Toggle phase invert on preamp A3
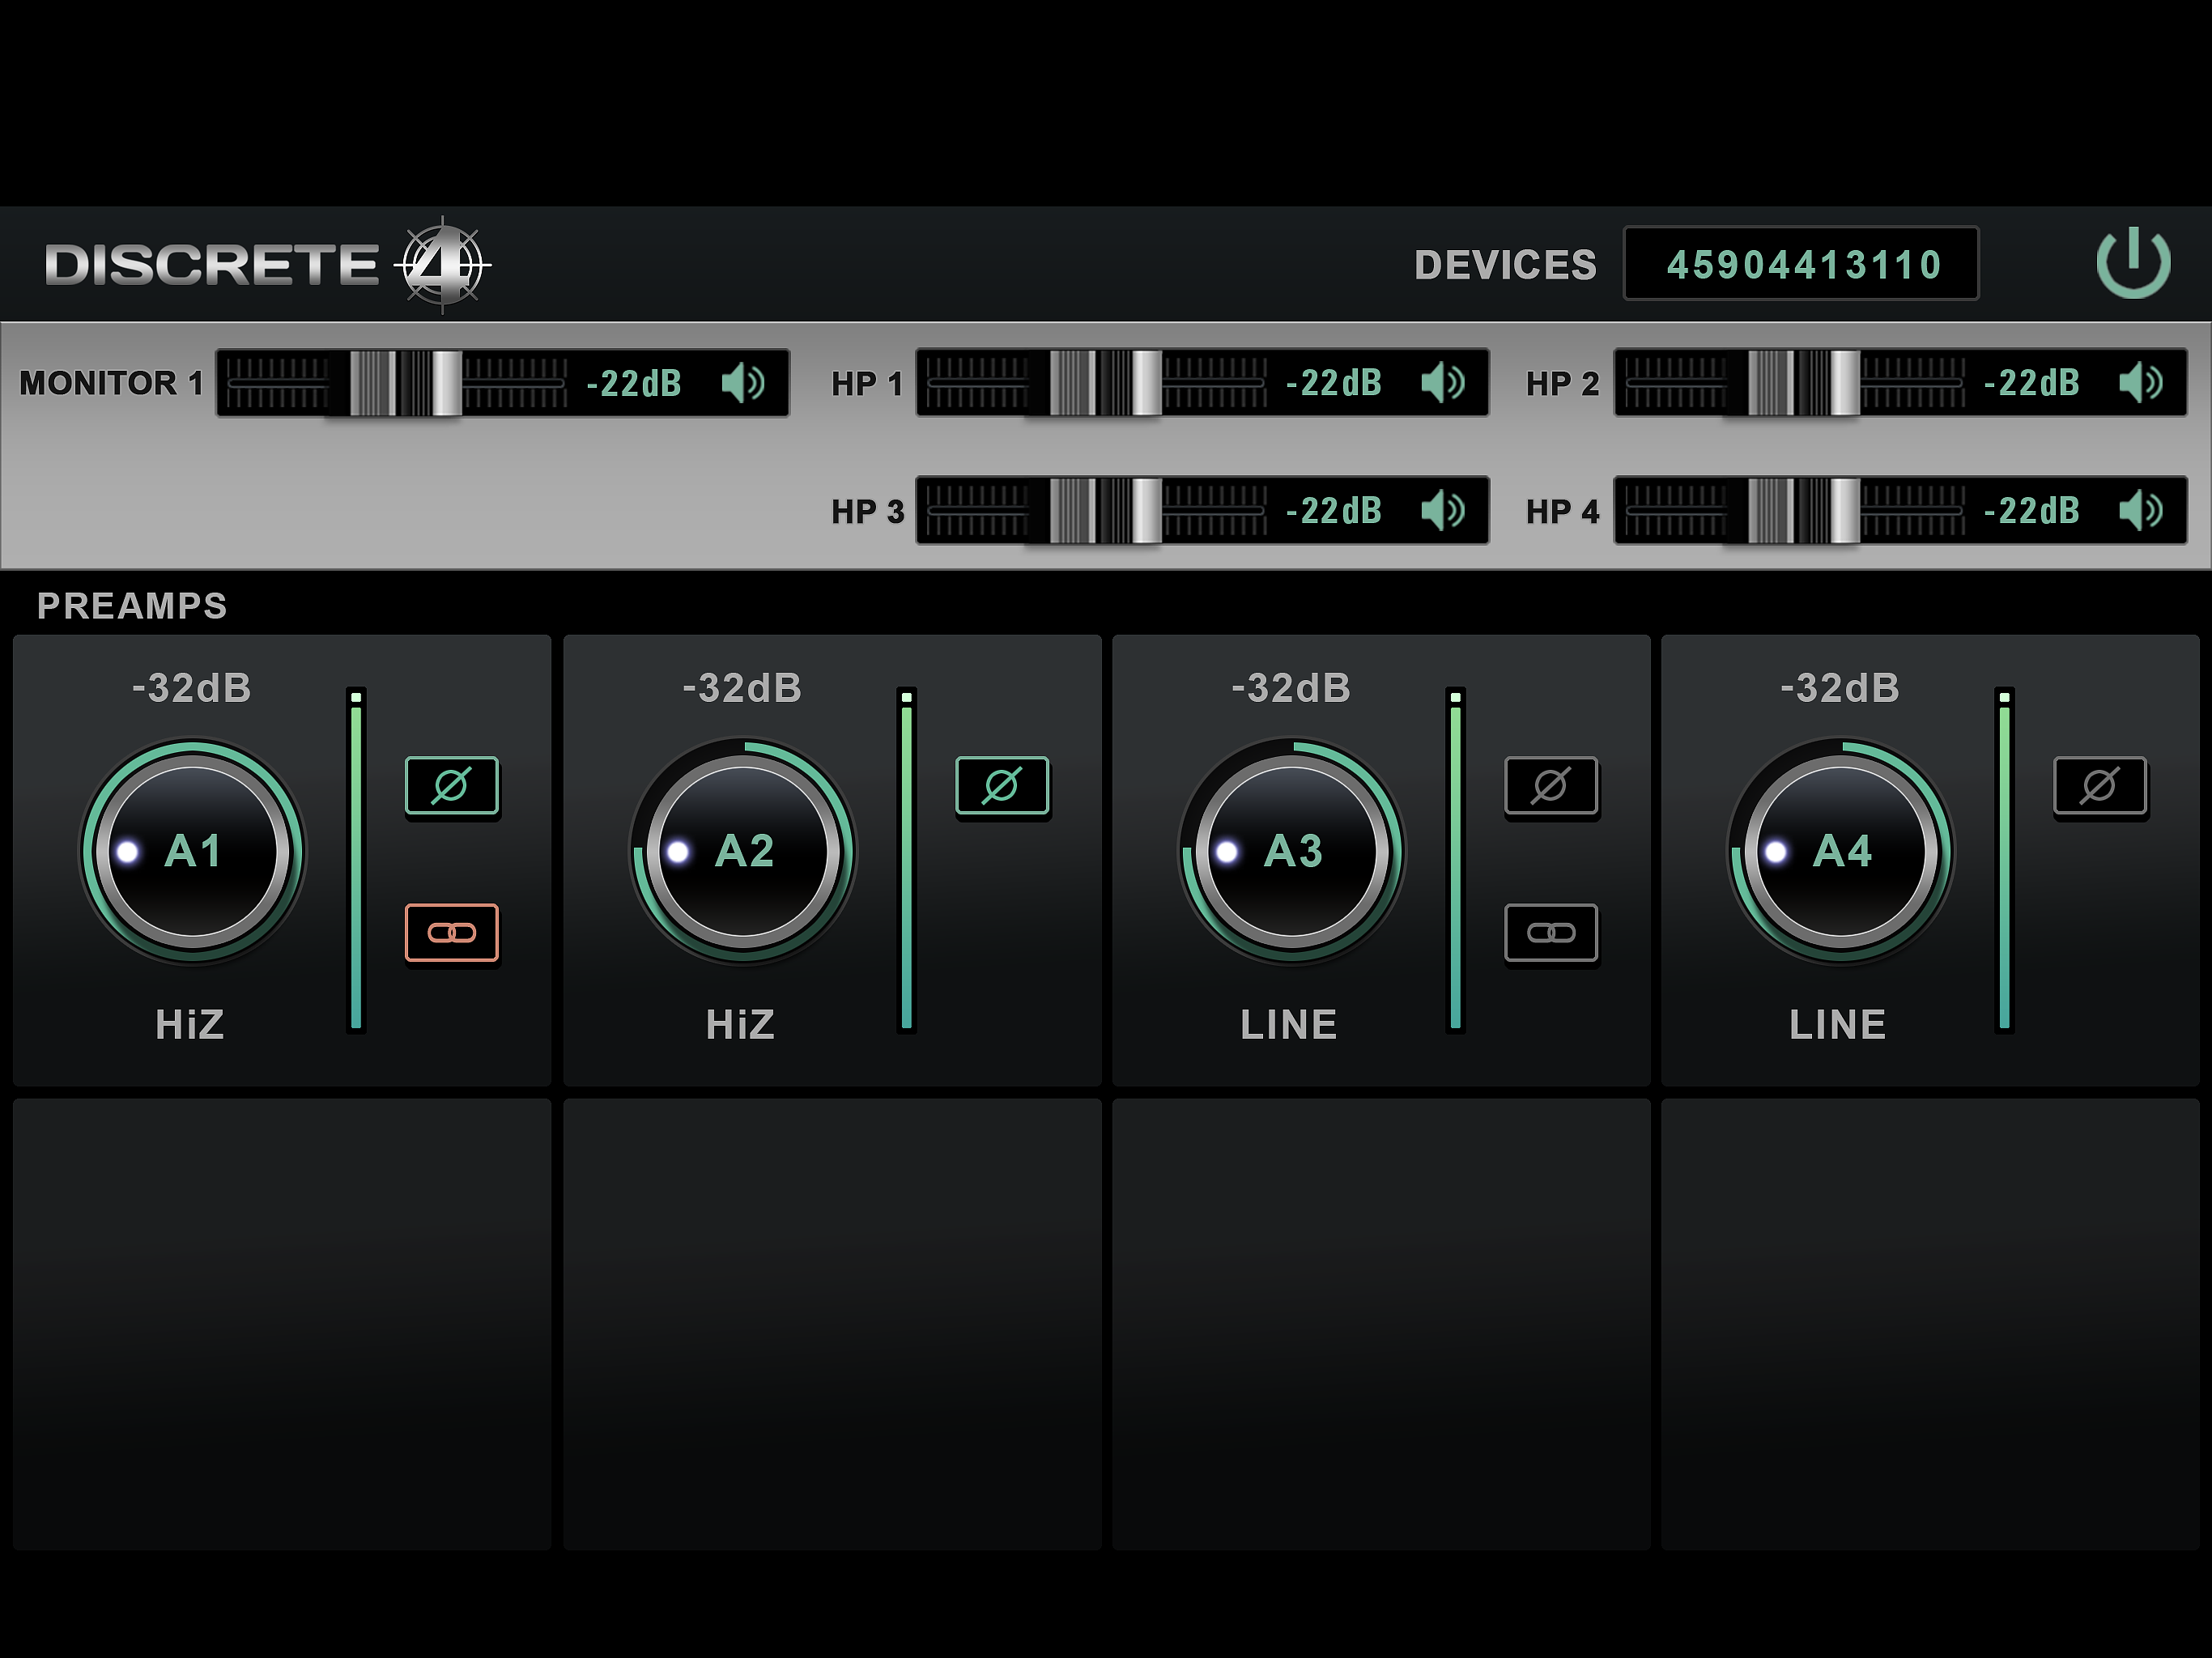 [x=1551, y=786]
